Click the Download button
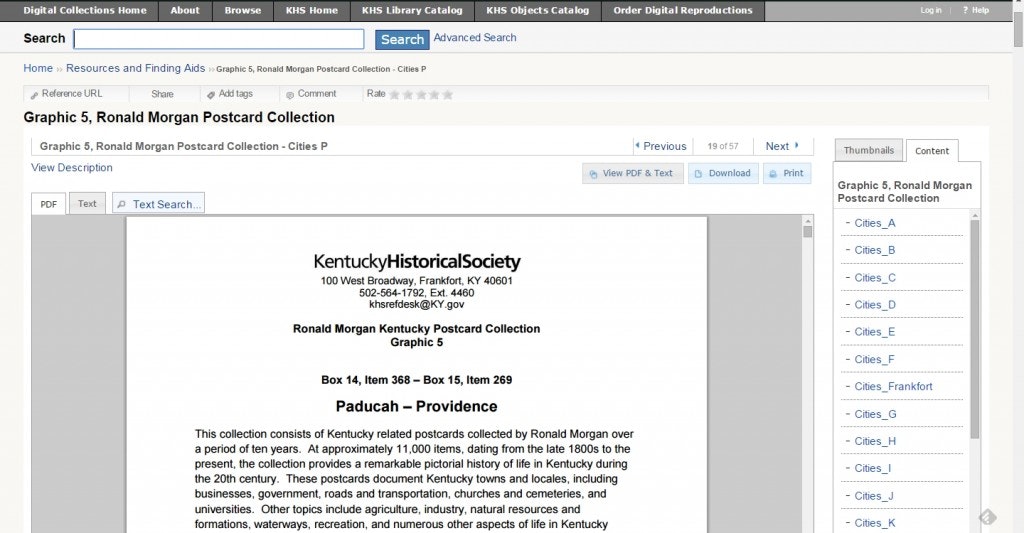Image resolution: width=1024 pixels, height=533 pixels. click(722, 173)
